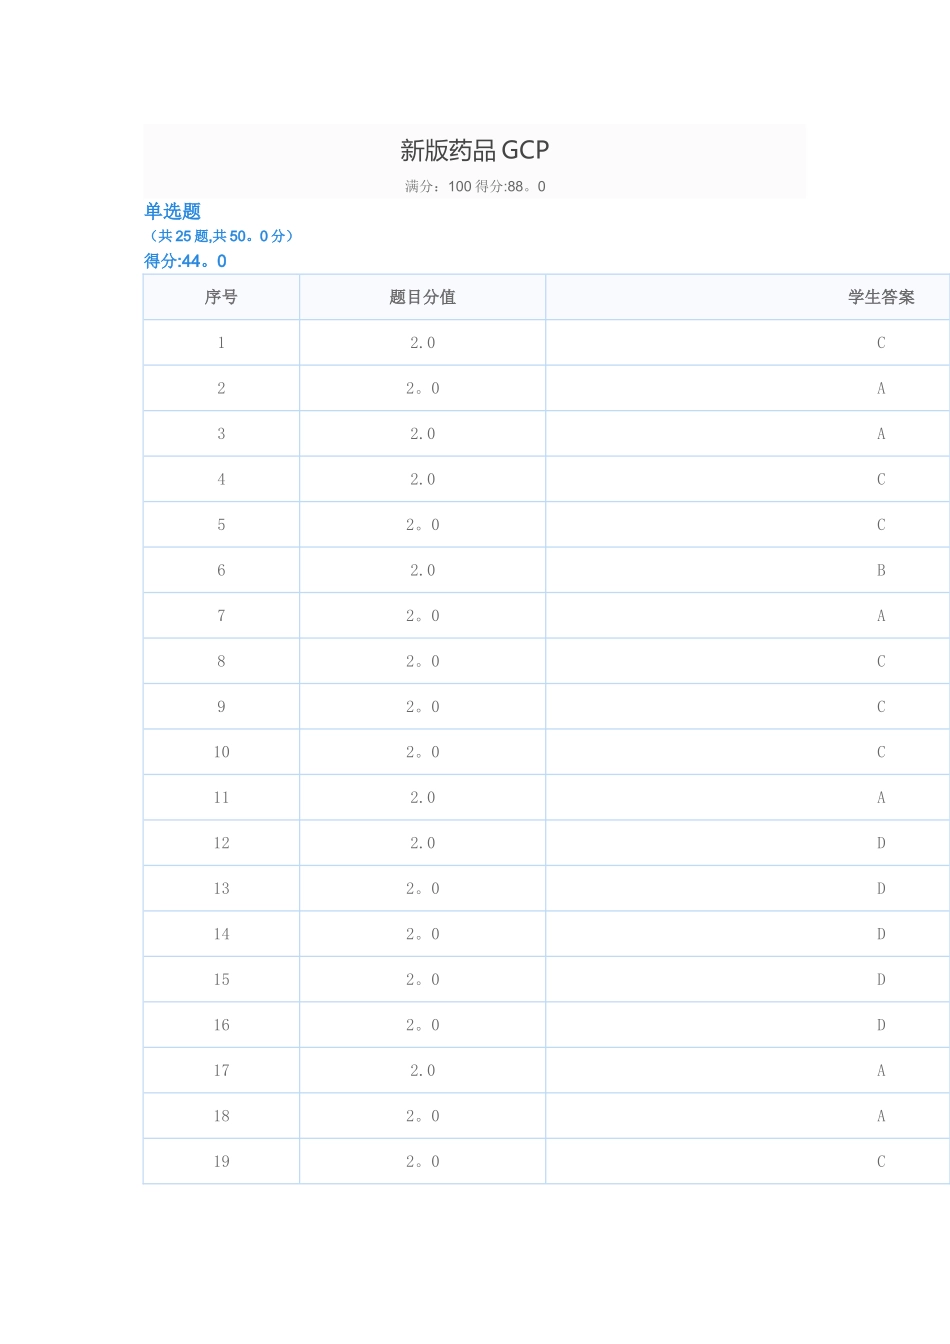Click answer A in row 18
Image resolution: width=950 pixels, height=1344 pixels.
click(x=881, y=1116)
